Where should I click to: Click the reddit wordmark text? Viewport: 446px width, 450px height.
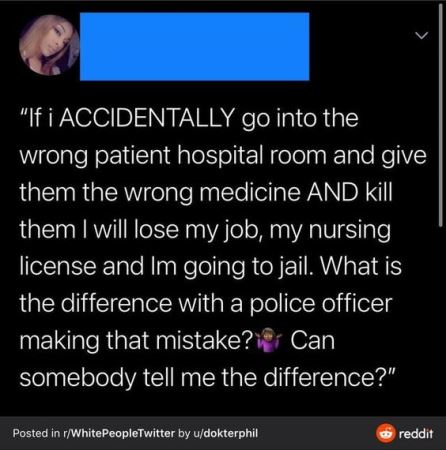coord(416,434)
